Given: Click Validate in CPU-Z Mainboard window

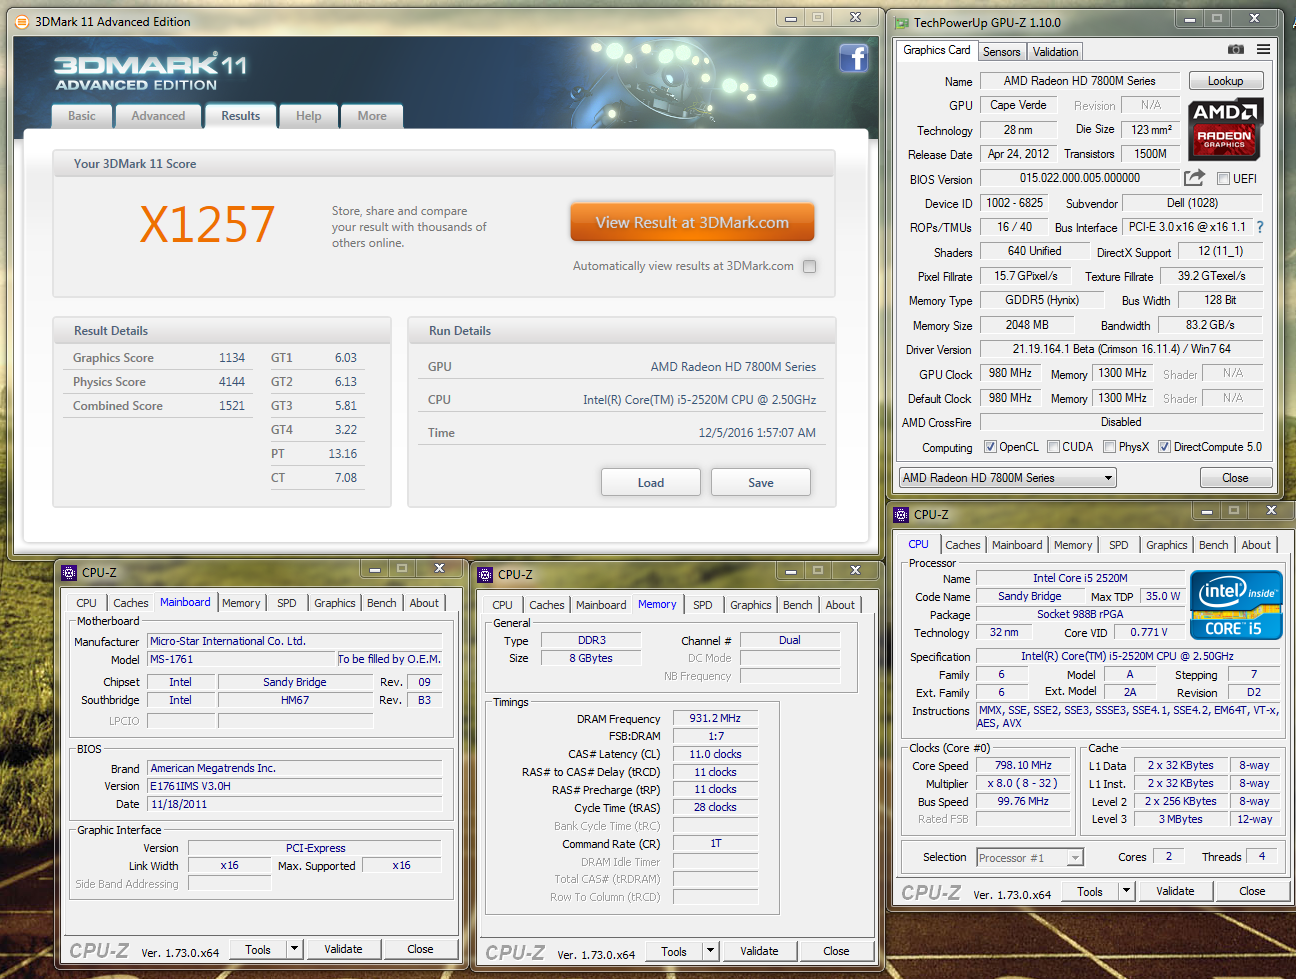Looking at the screenshot, I should pos(343,949).
